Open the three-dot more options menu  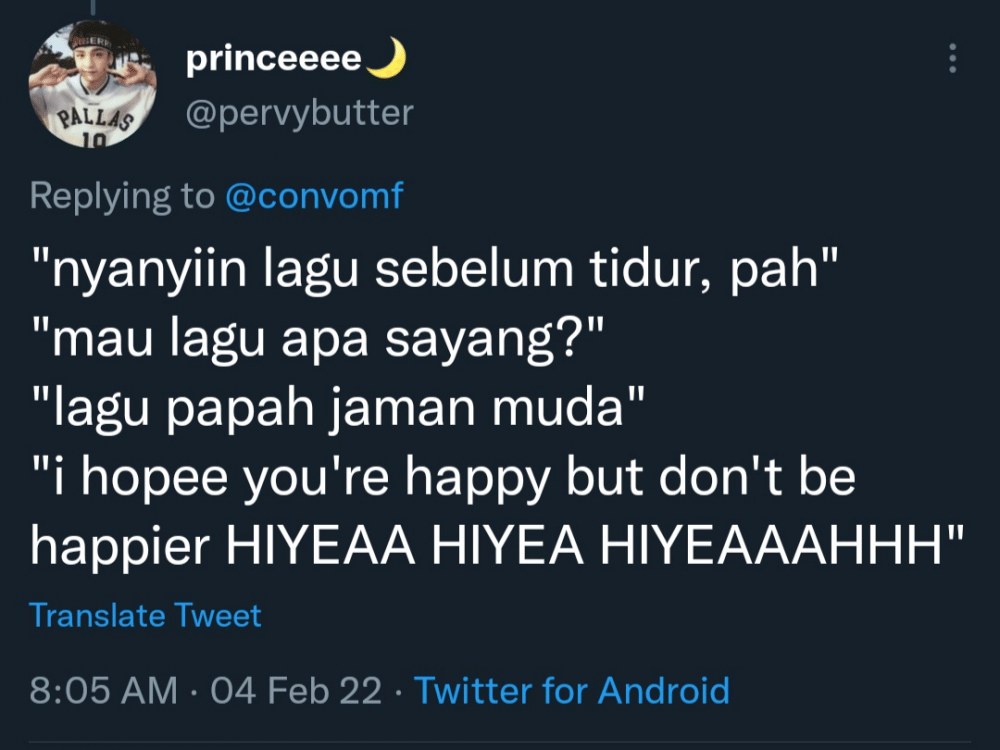(952, 58)
